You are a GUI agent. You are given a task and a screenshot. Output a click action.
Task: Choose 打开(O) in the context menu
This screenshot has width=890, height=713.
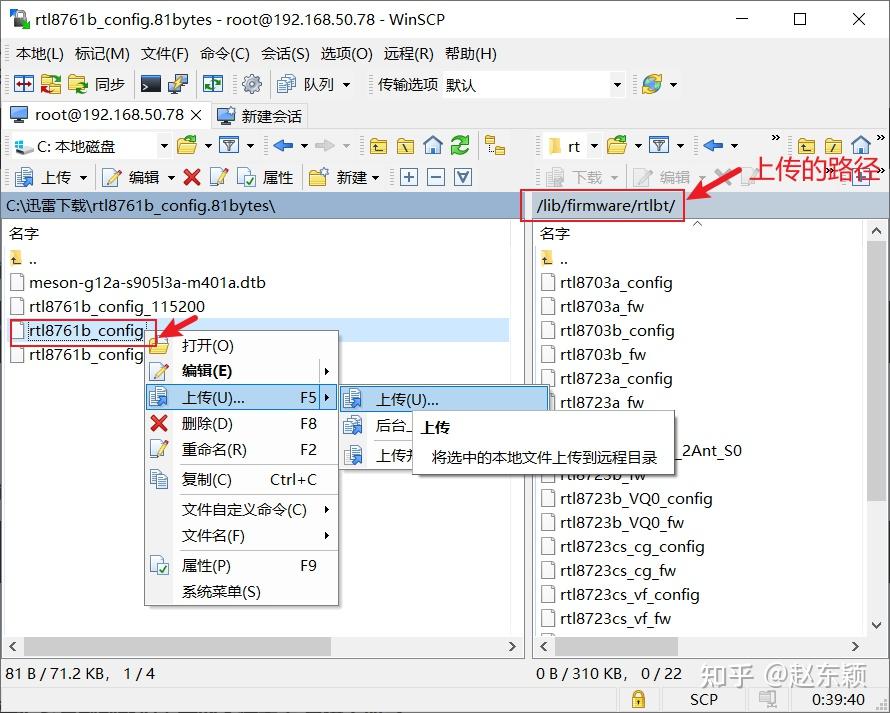coord(242,346)
